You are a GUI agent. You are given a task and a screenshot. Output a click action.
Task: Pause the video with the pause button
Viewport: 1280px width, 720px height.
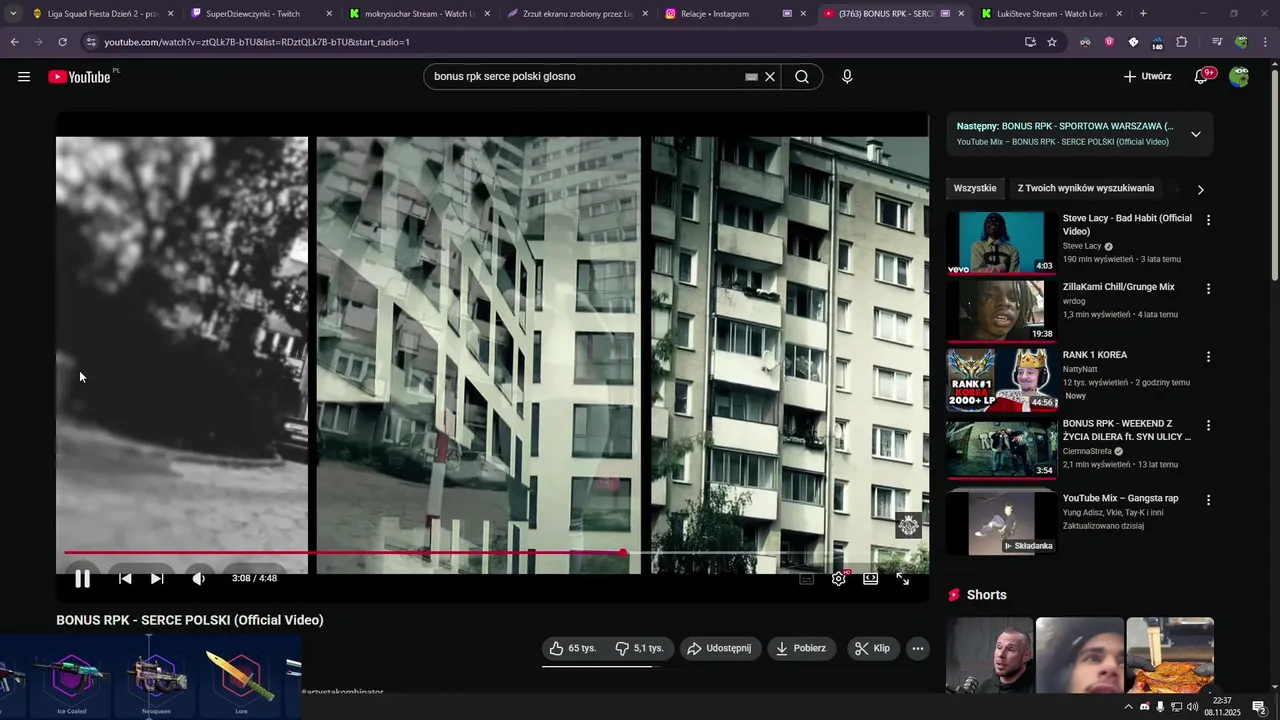83,578
